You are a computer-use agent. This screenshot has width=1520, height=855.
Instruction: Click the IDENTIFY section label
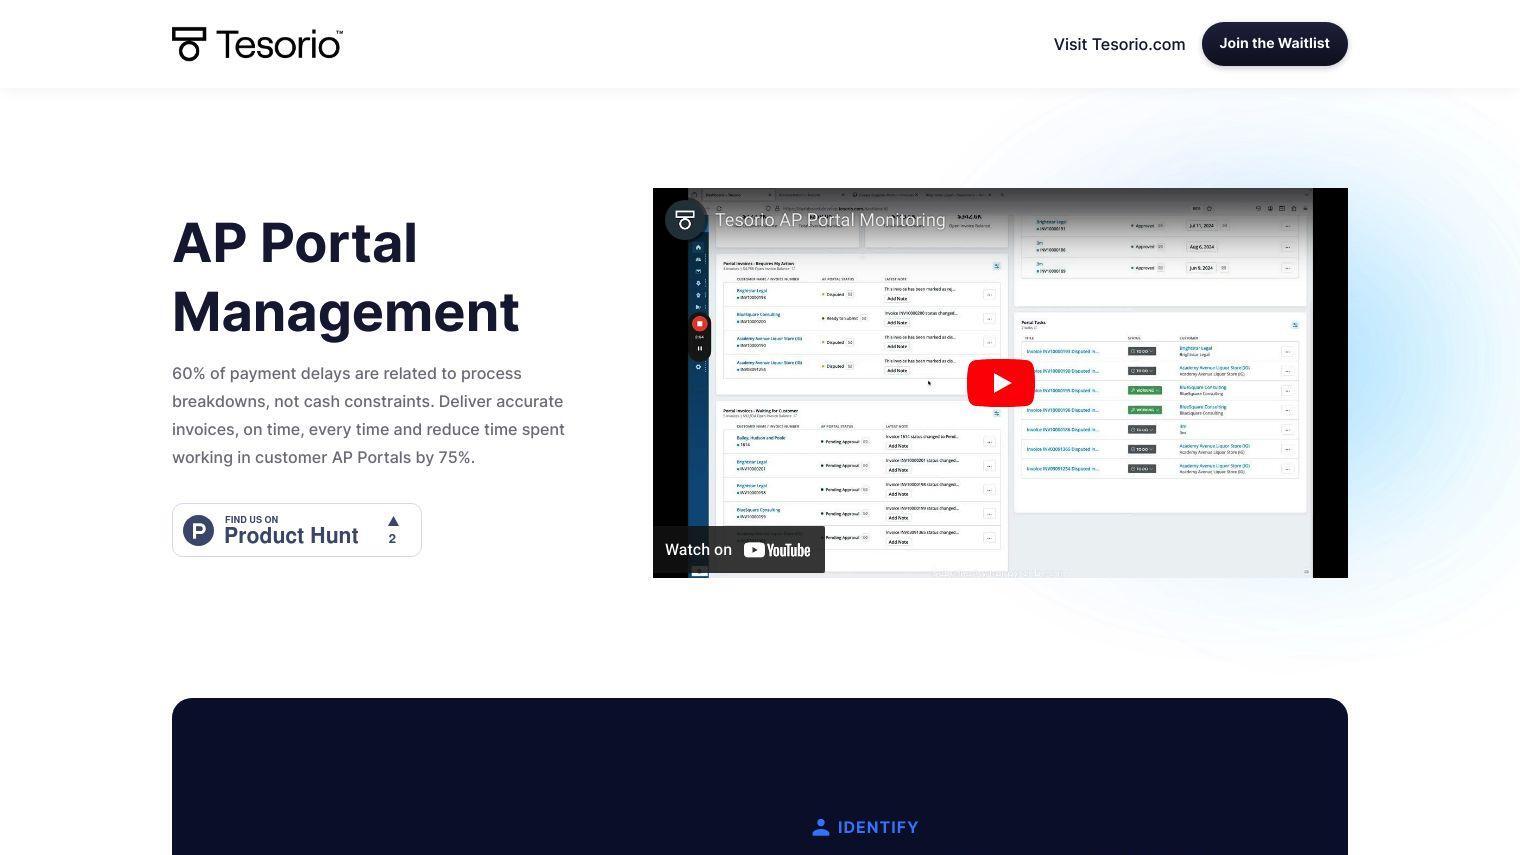pos(878,827)
